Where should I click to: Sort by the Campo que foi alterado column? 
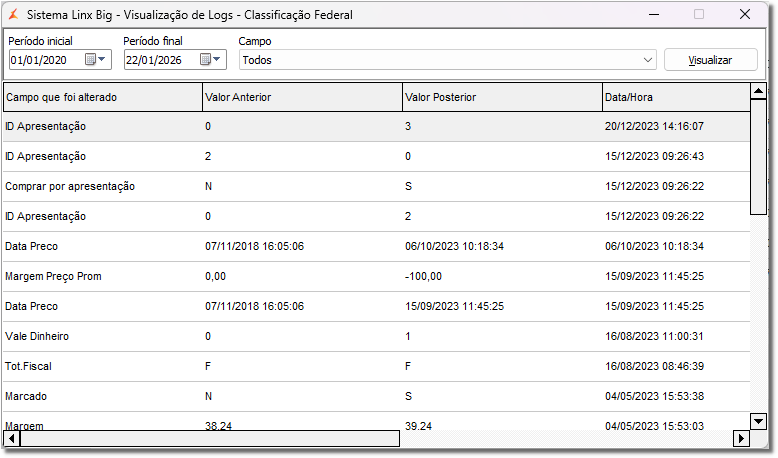(100, 97)
